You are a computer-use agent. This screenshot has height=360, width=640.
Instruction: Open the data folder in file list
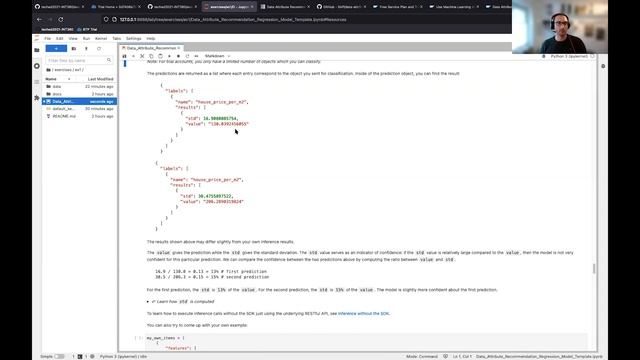(x=80, y=87)
